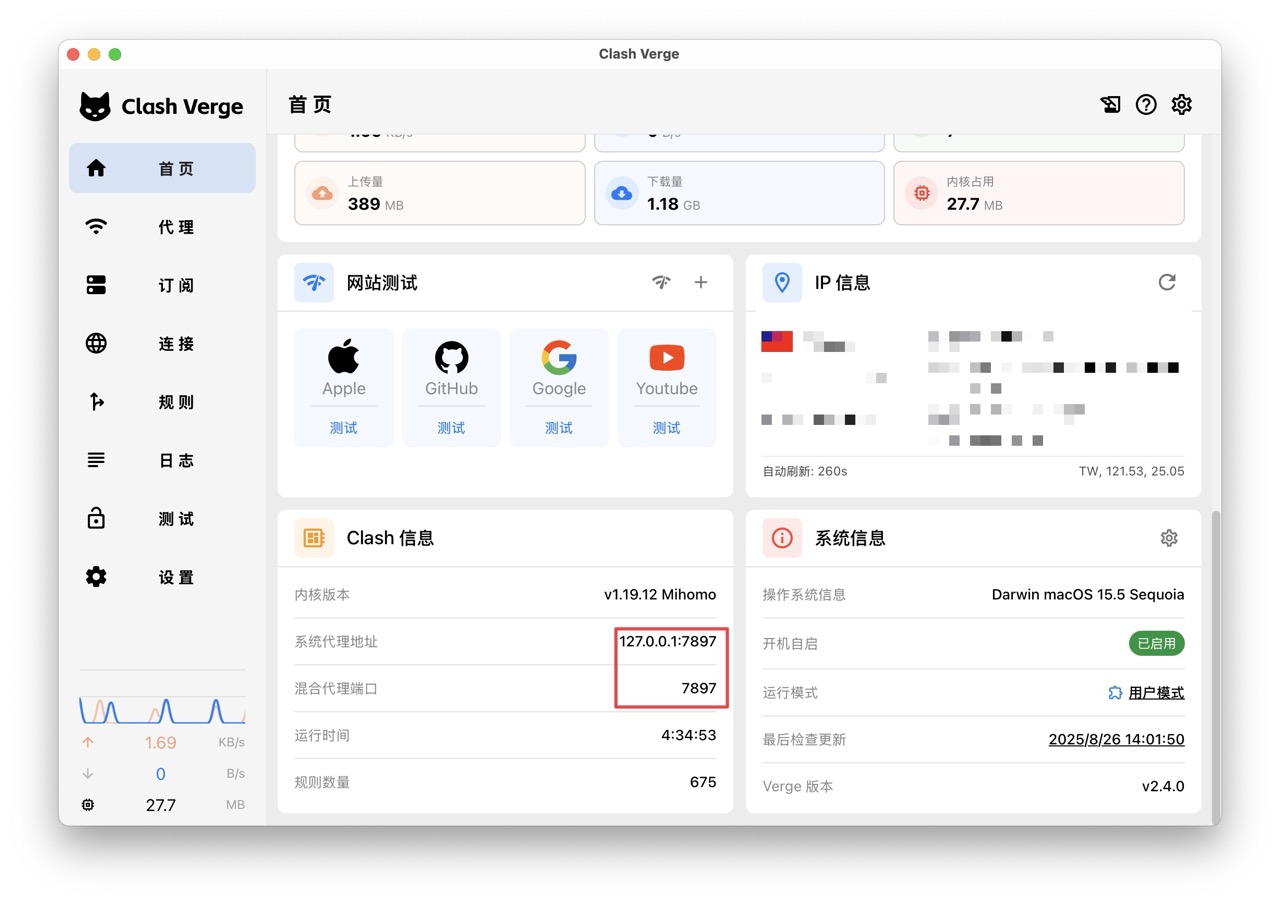Click the location pin IP 信息 icon
This screenshot has width=1280, height=903.
pos(782,283)
